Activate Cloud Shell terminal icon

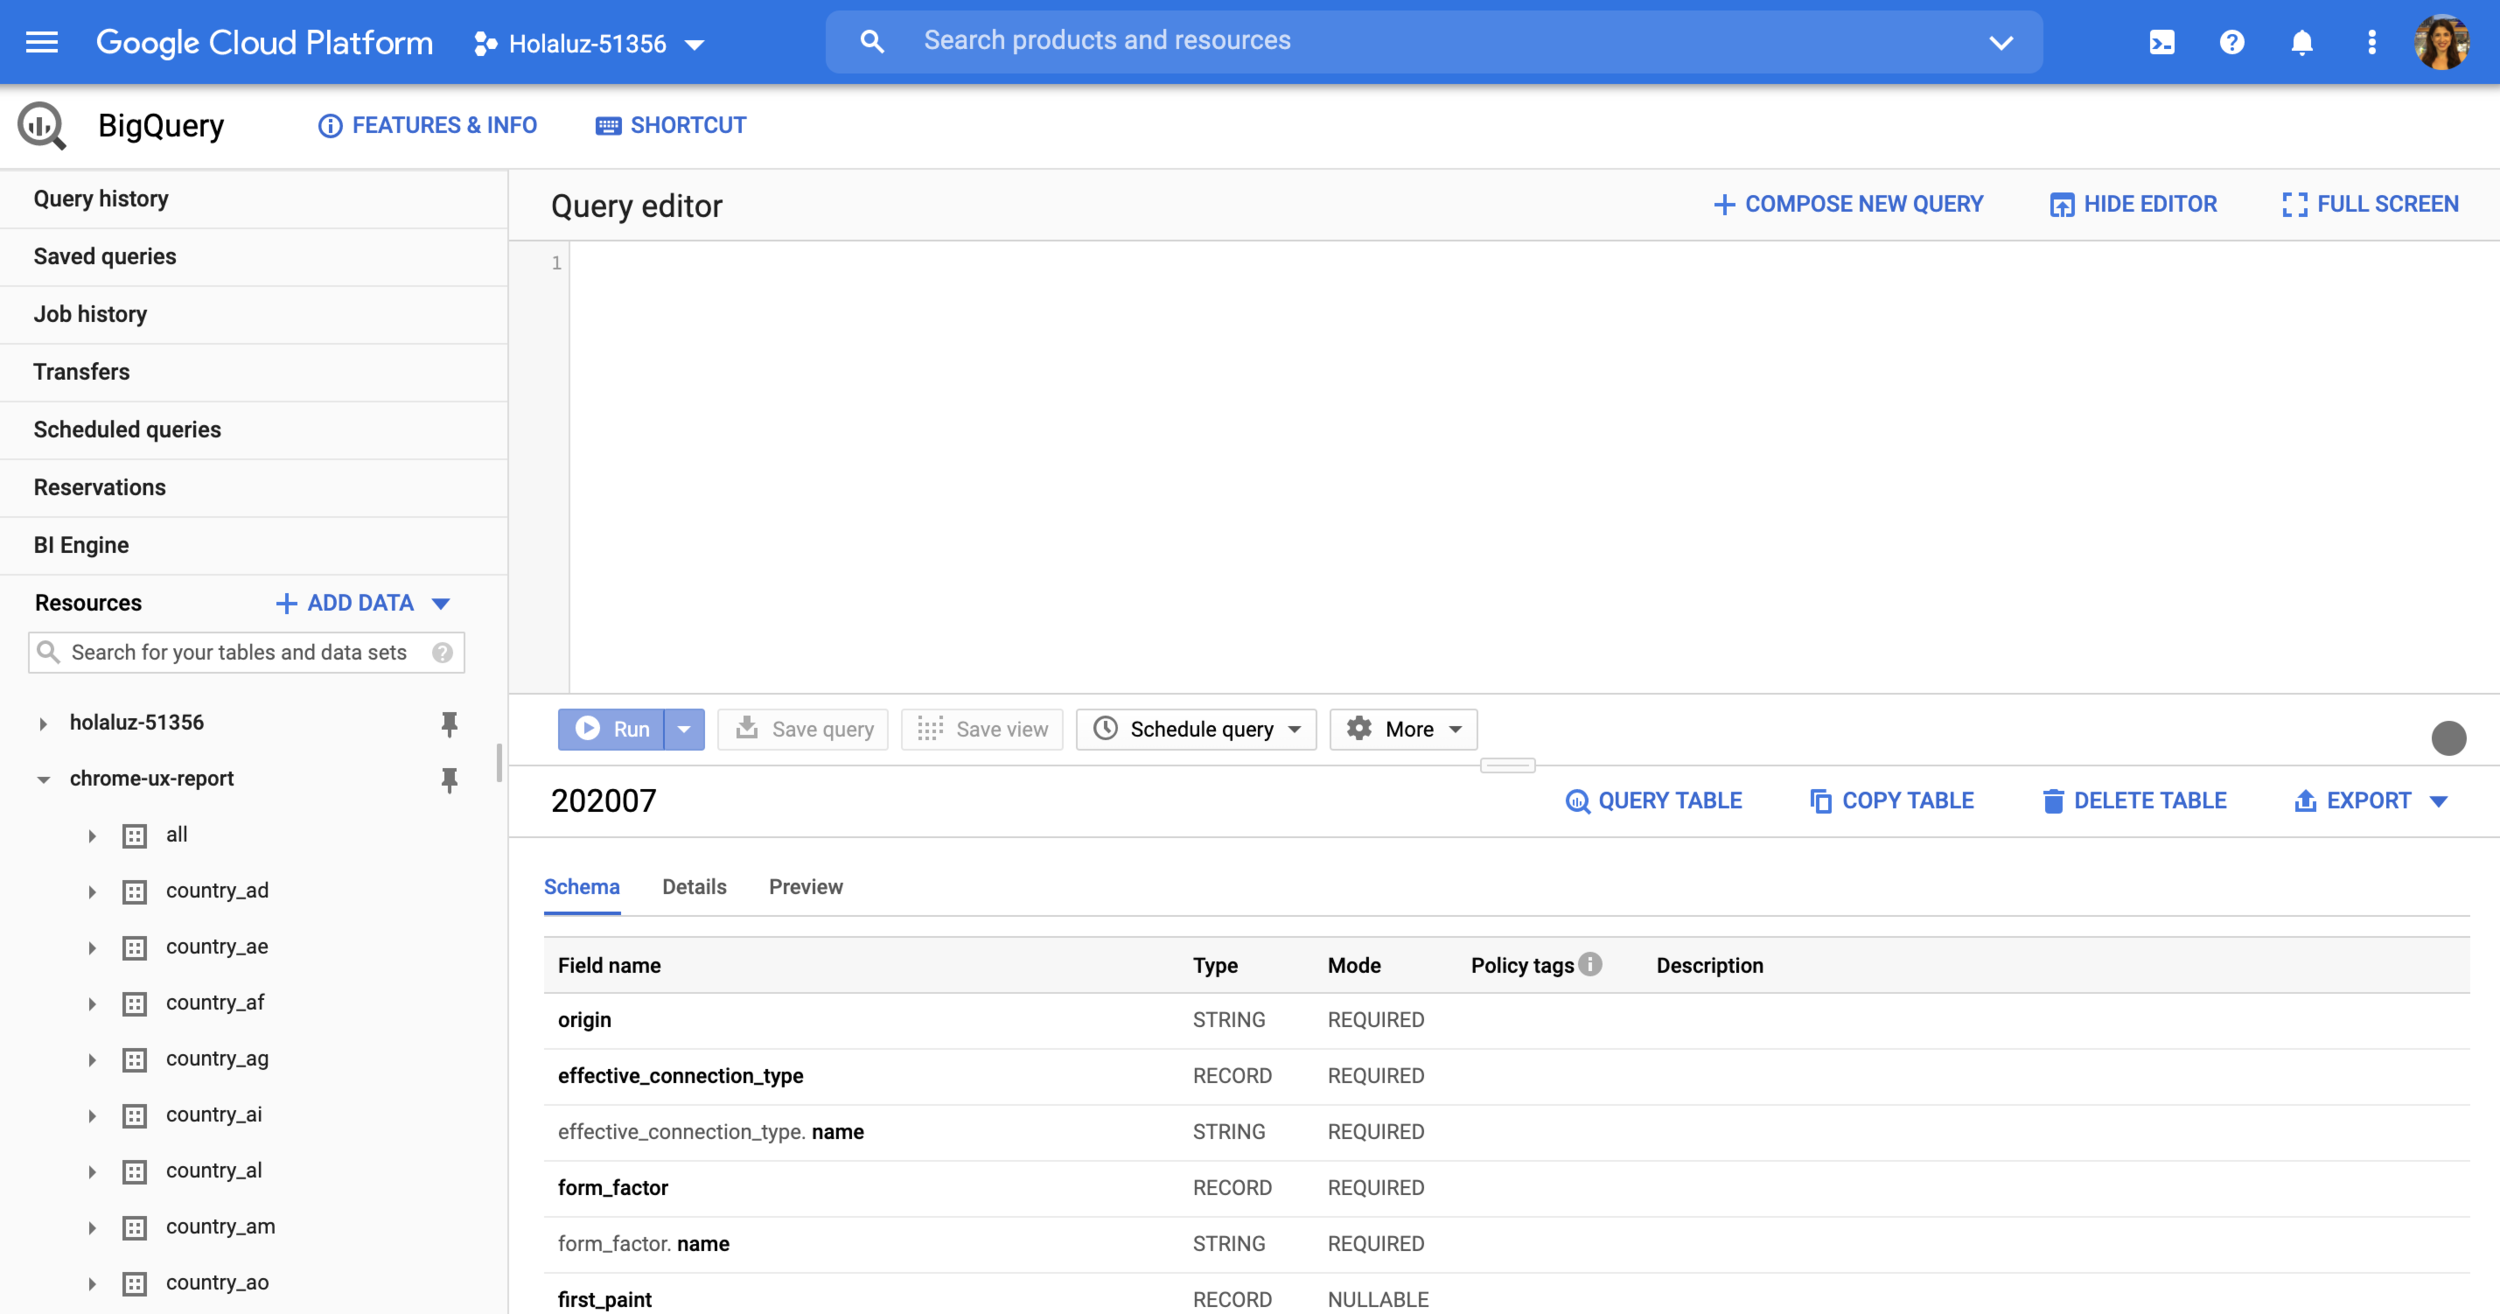(x=2161, y=42)
